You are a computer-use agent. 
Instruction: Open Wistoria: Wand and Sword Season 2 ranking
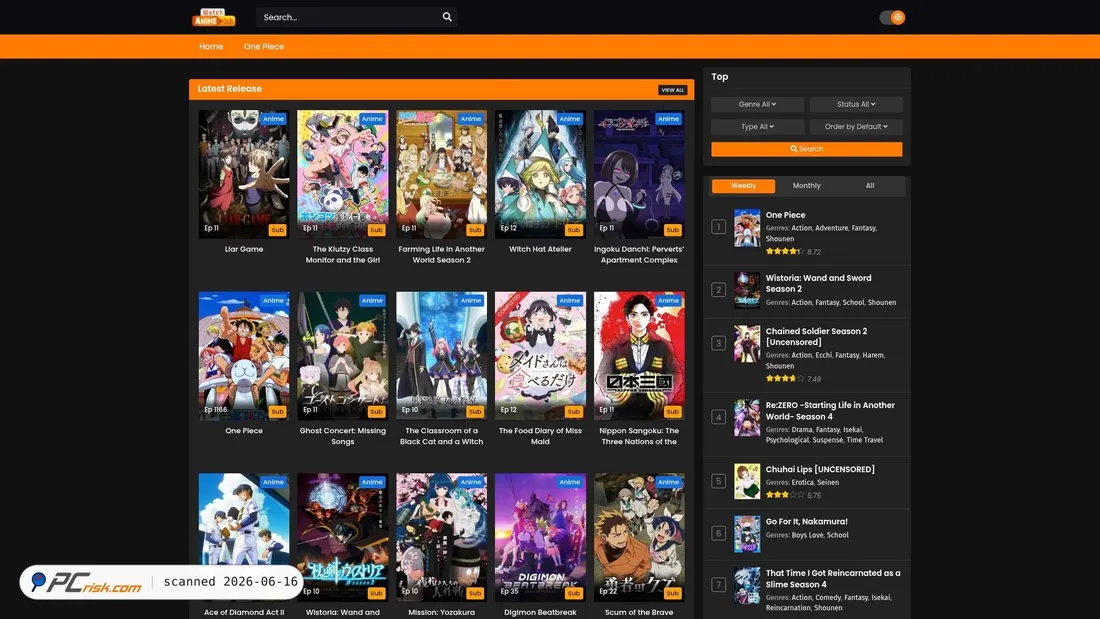click(818, 284)
